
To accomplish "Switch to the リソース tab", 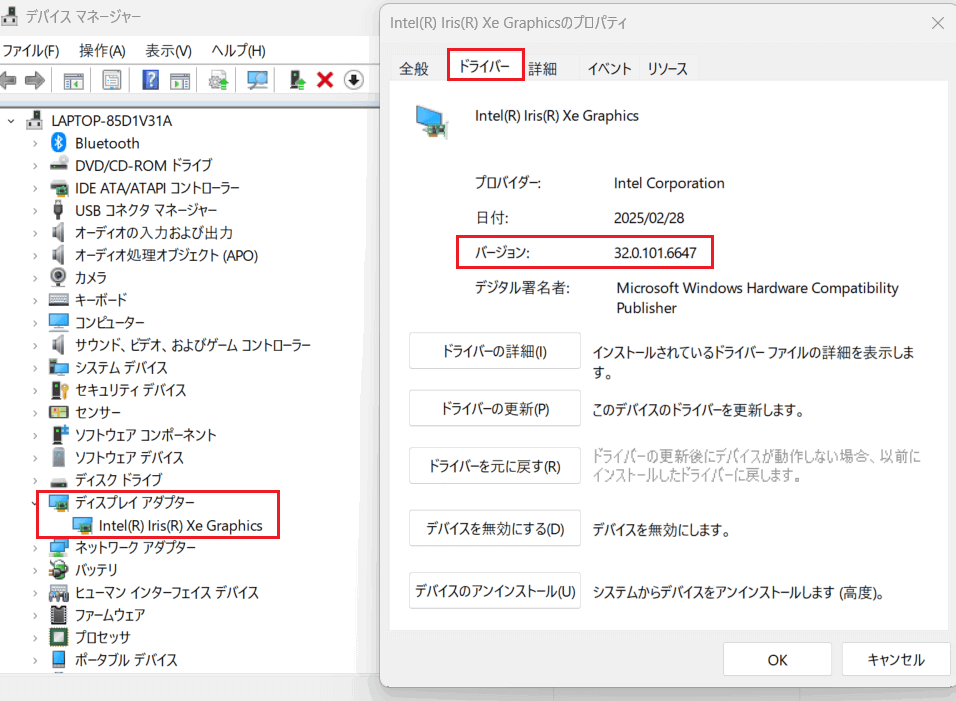I will (668, 68).
